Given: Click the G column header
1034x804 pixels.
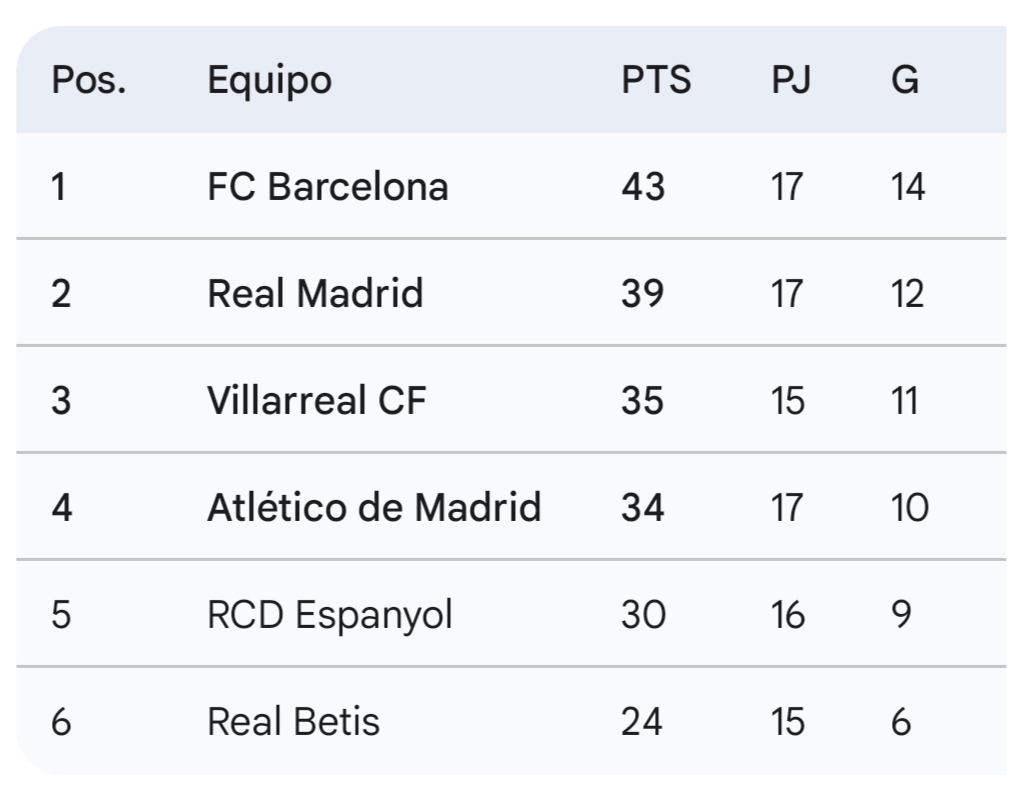Looking at the screenshot, I should [904, 80].
